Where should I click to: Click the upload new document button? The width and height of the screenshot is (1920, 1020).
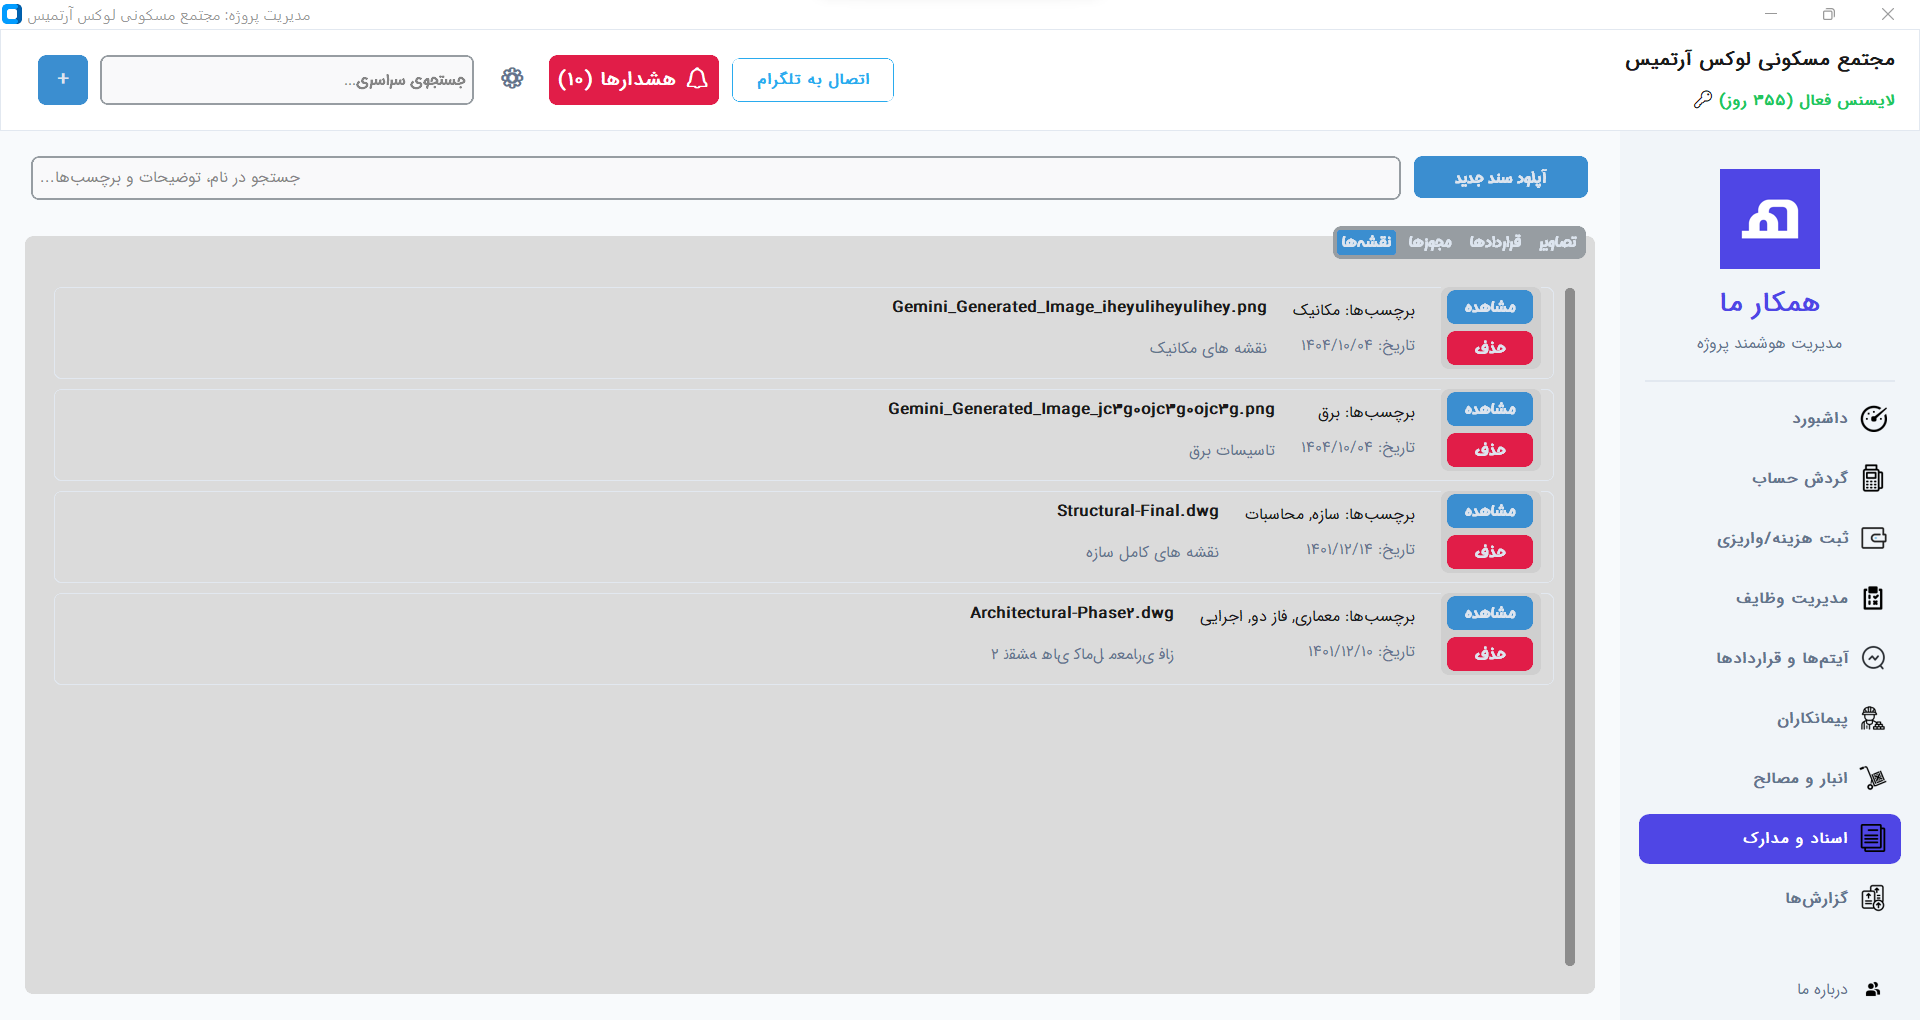tap(1500, 178)
